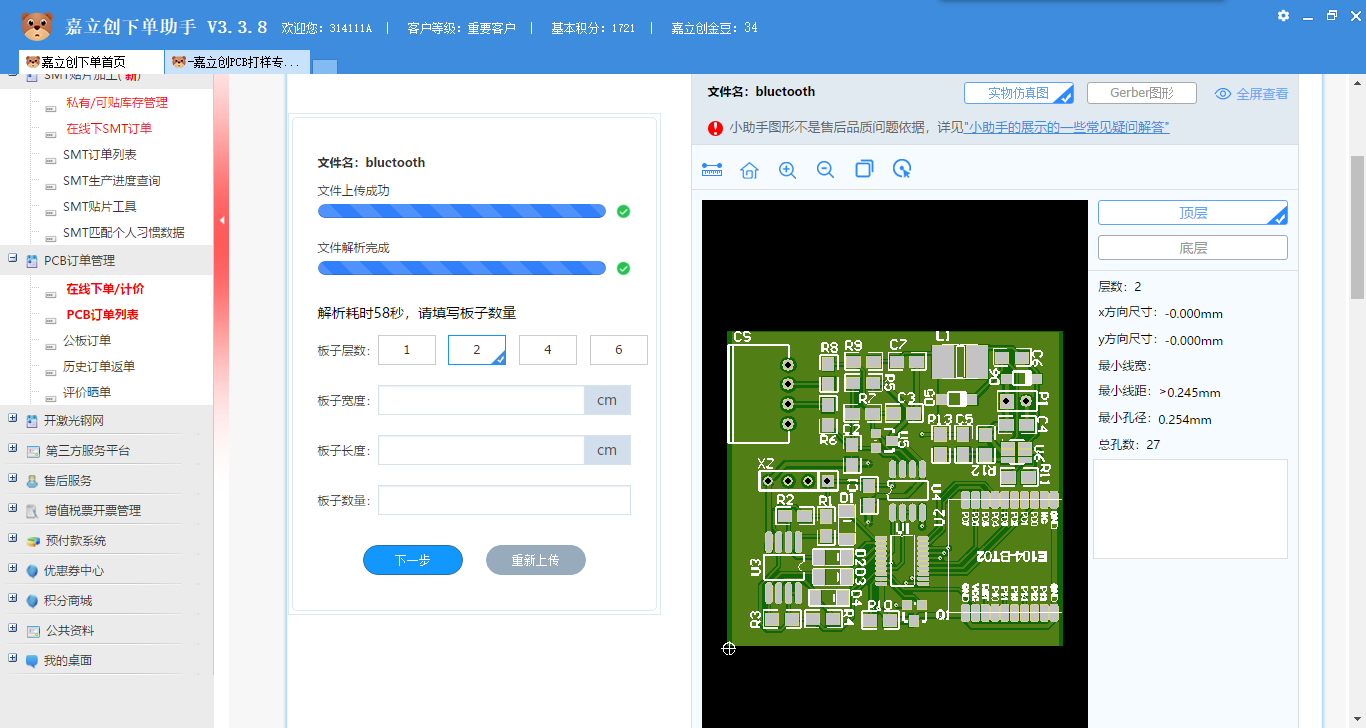Zoom in on the PCB preview
This screenshot has height=728, width=1366.
click(x=787, y=170)
